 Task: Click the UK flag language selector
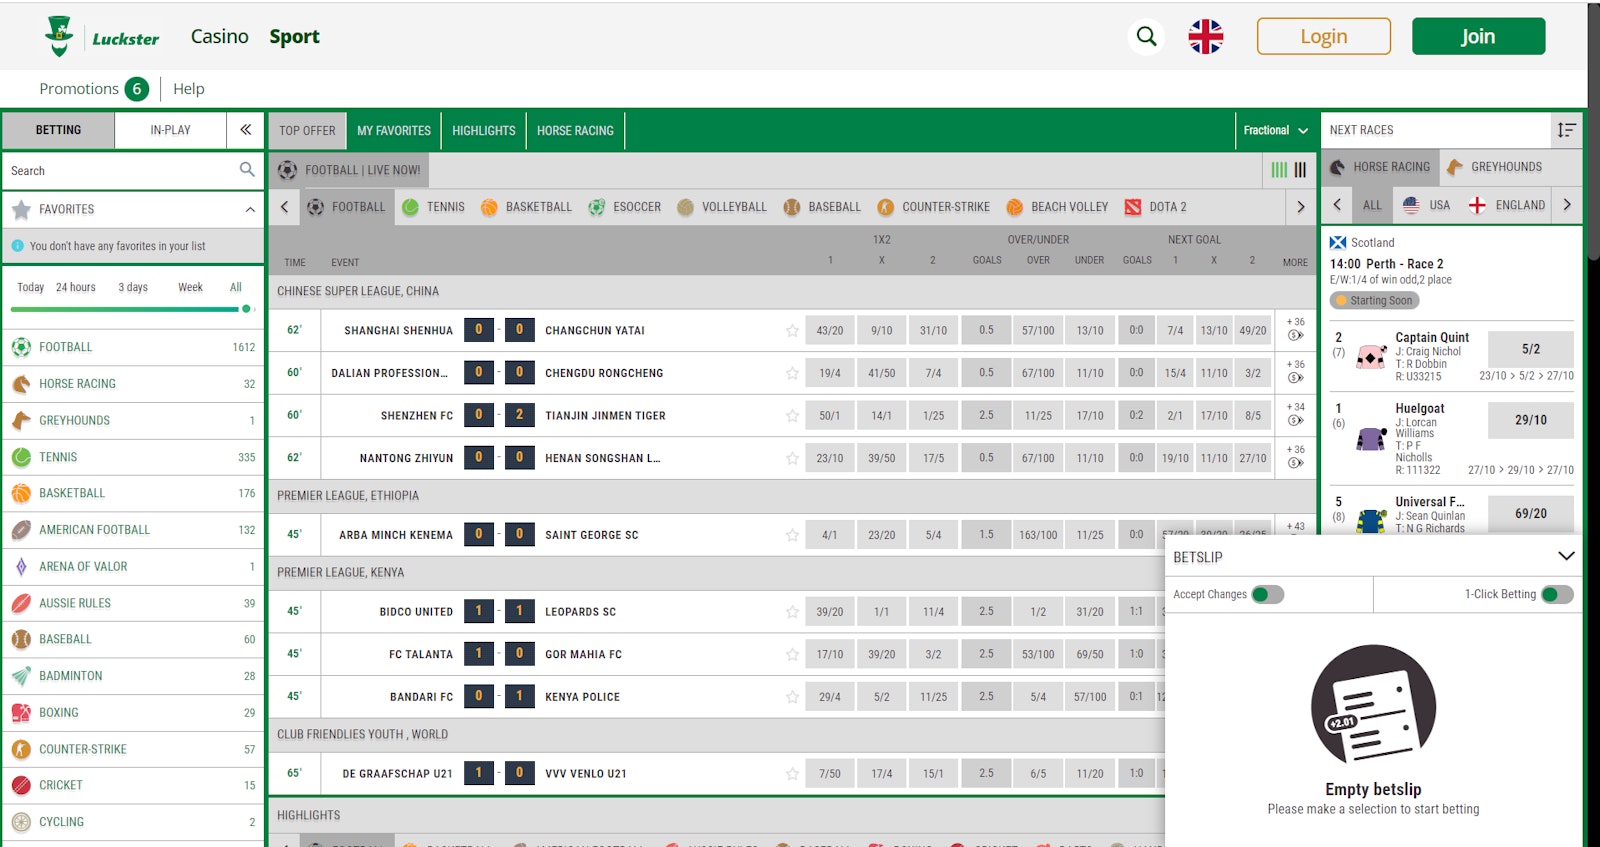1205,37
